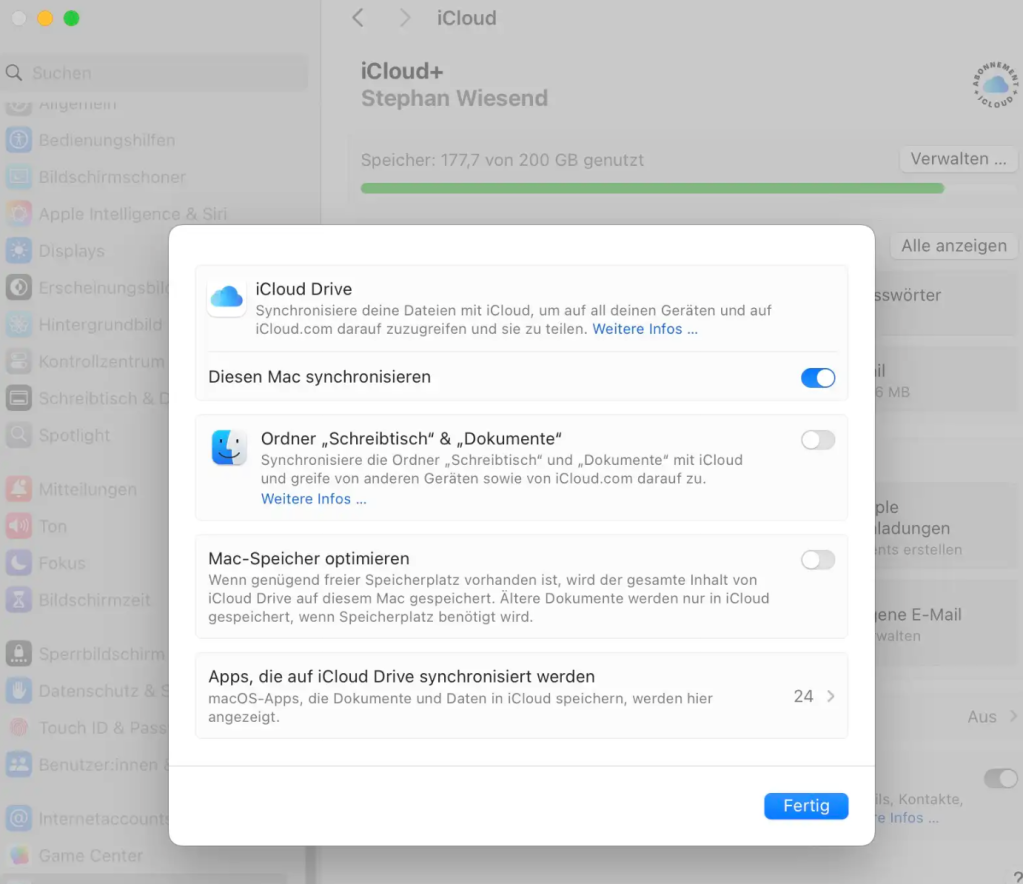
Task: Select the Internetaccounts at-sign icon
Action: point(19,817)
